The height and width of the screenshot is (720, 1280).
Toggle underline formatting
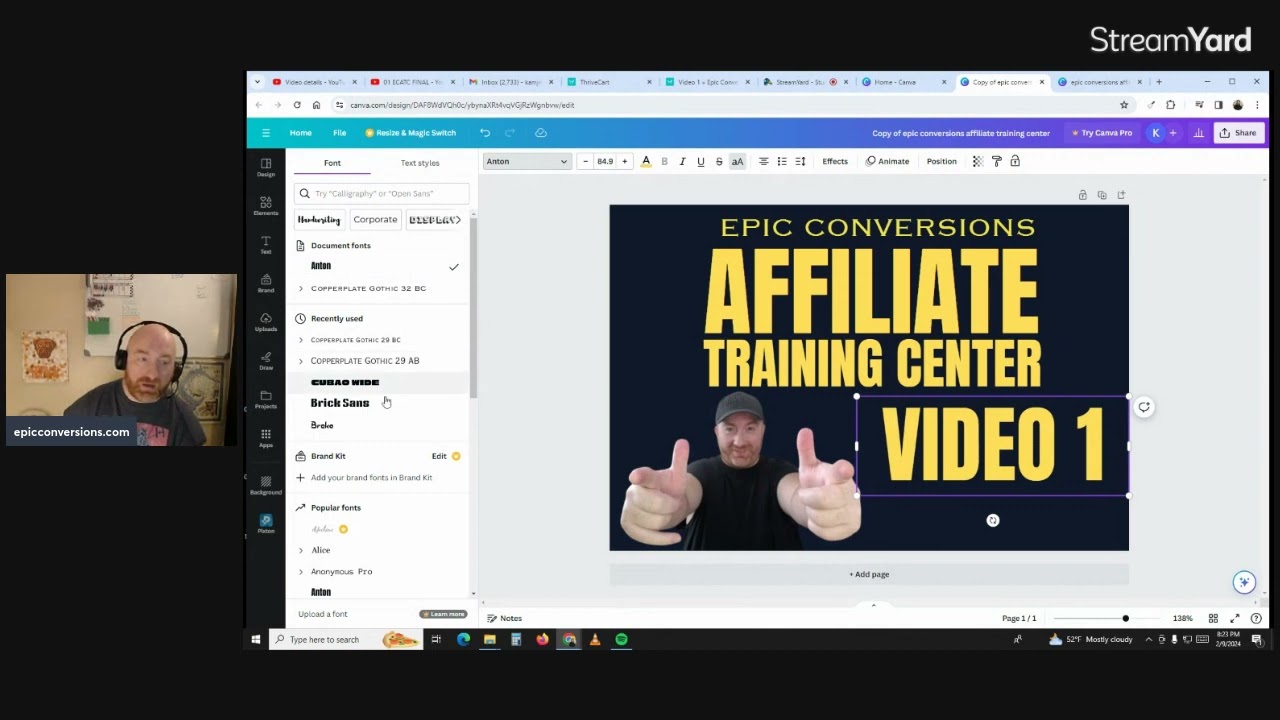(700, 161)
